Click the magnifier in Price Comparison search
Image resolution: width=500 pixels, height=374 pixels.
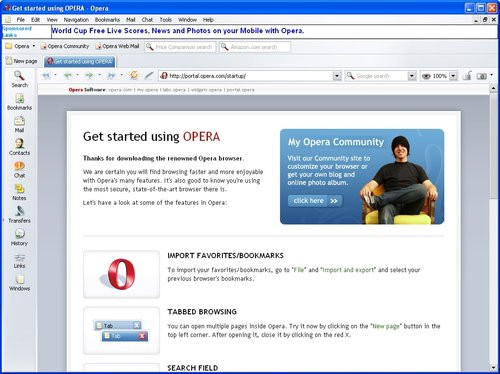coord(150,47)
